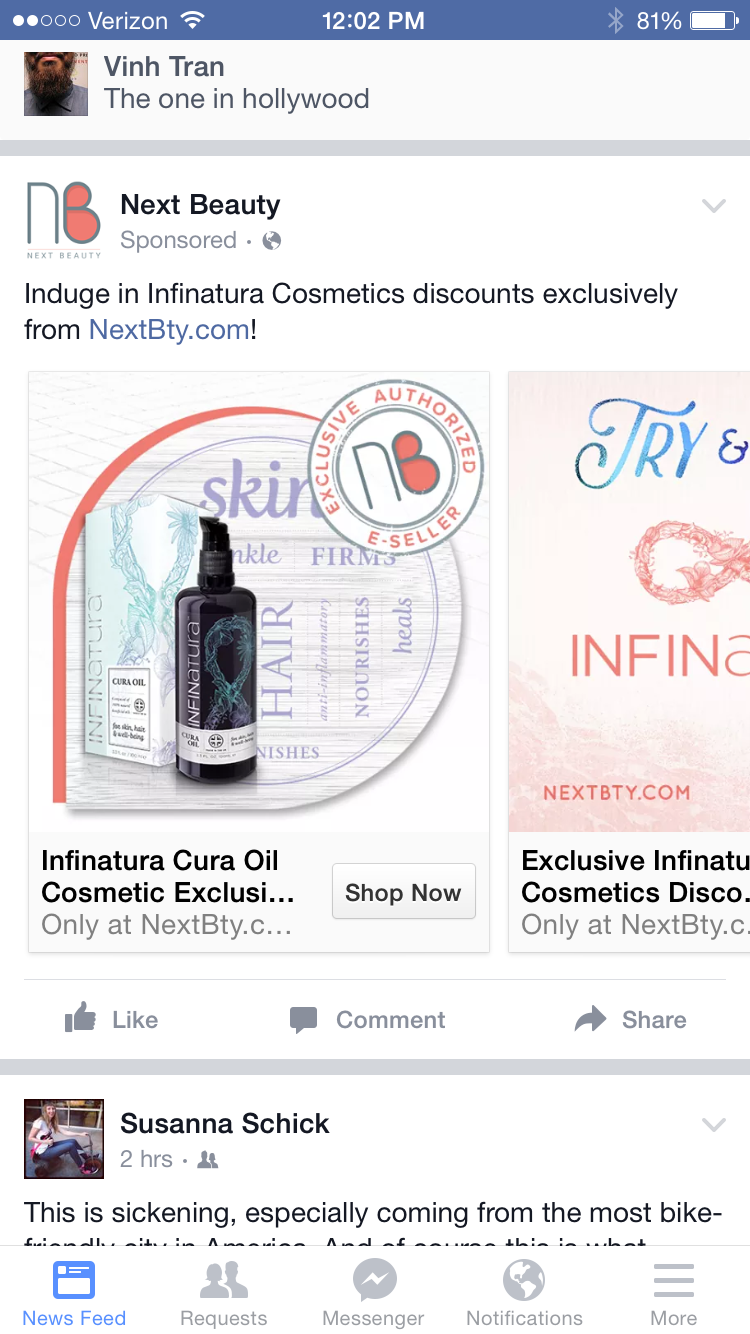Tap the Shop Now button
This screenshot has height=1334, width=750.
pos(404,892)
